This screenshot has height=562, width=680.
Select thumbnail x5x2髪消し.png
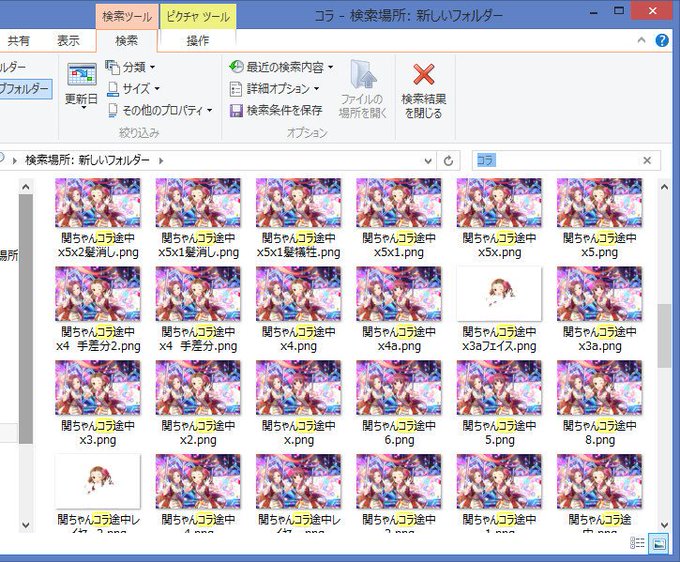[98, 203]
